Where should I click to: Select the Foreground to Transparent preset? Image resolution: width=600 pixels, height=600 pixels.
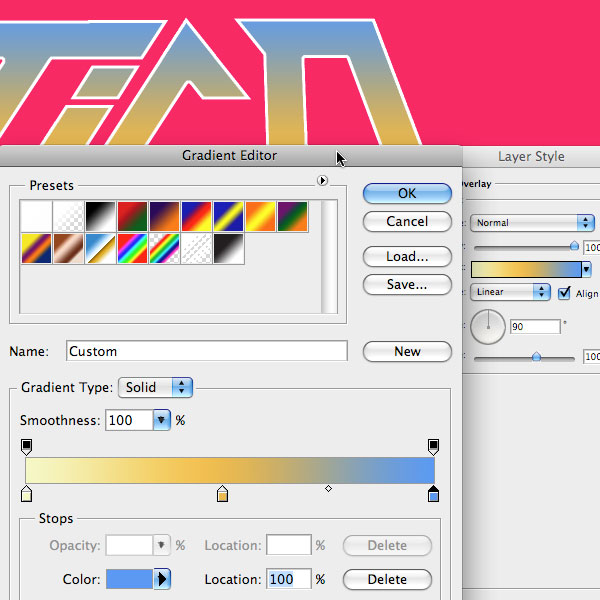coord(68,217)
